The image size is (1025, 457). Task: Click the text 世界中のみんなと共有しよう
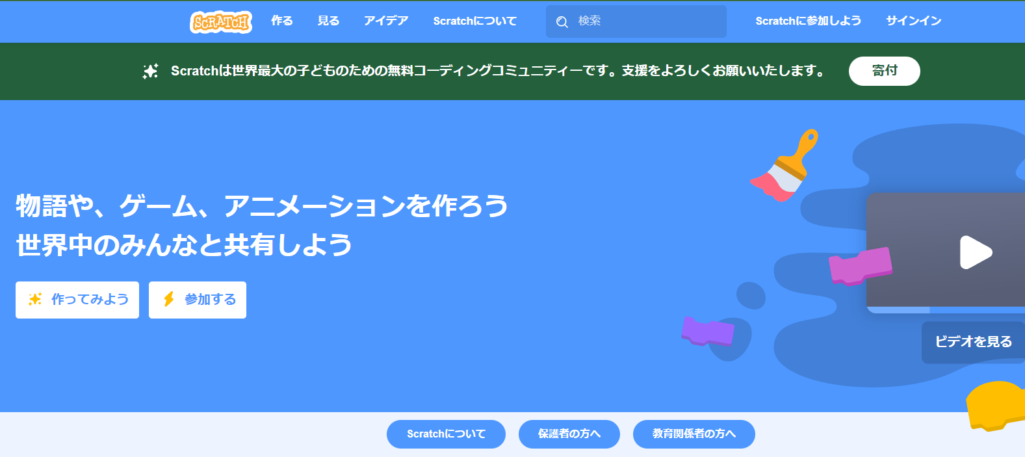coord(184,245)
